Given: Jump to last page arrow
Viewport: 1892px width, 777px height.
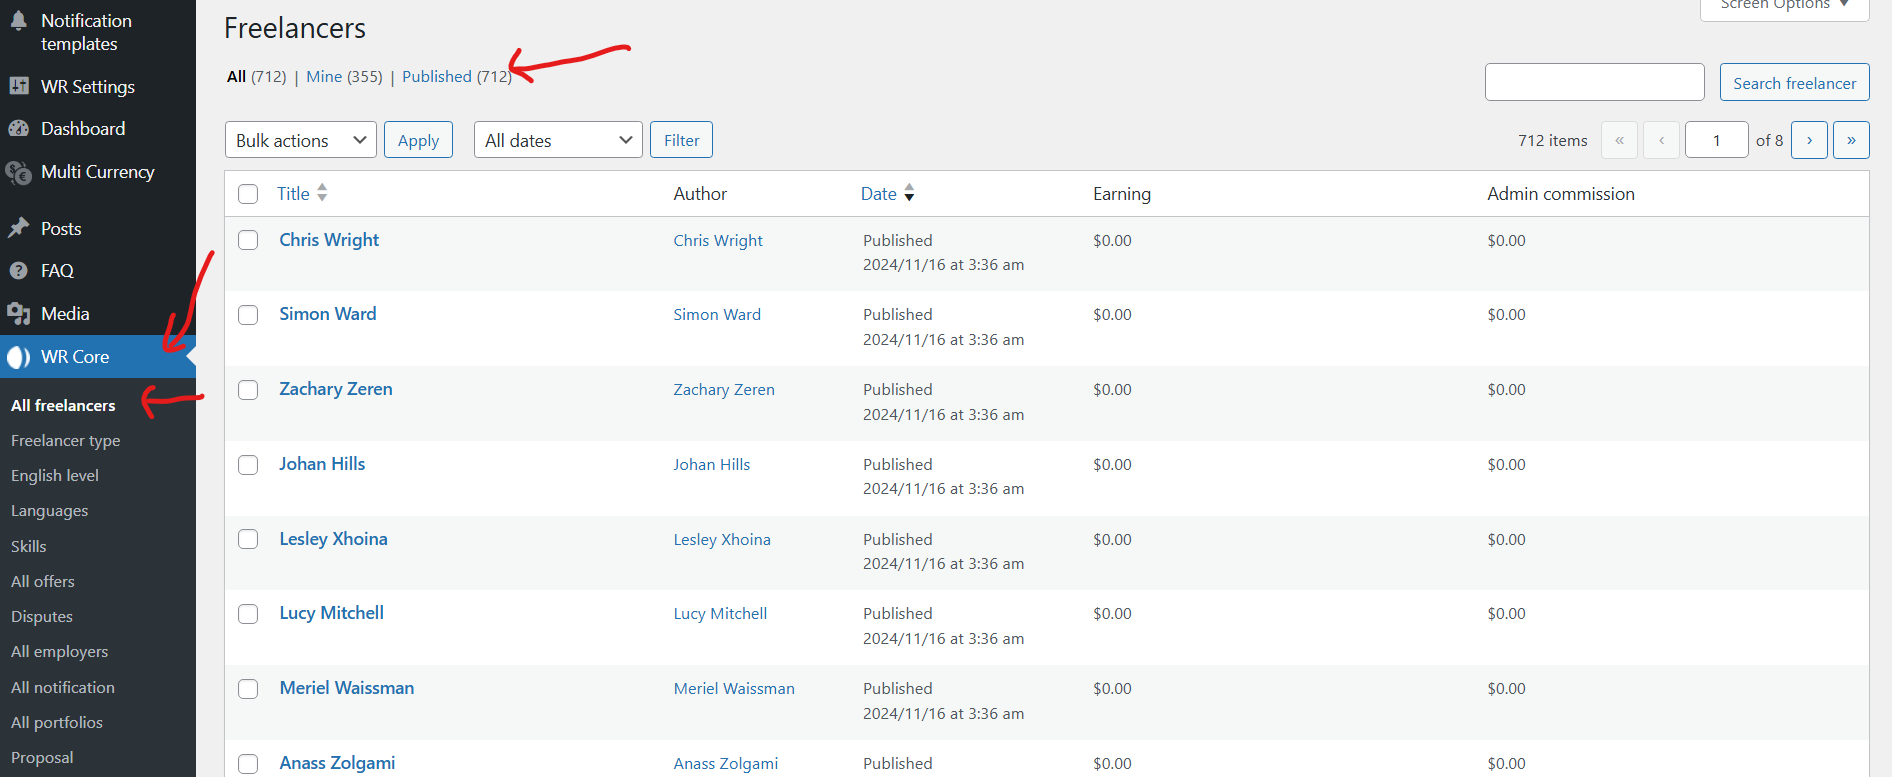Looking at the screenshot, I should pyautogui.click(x=1851, y=140).
